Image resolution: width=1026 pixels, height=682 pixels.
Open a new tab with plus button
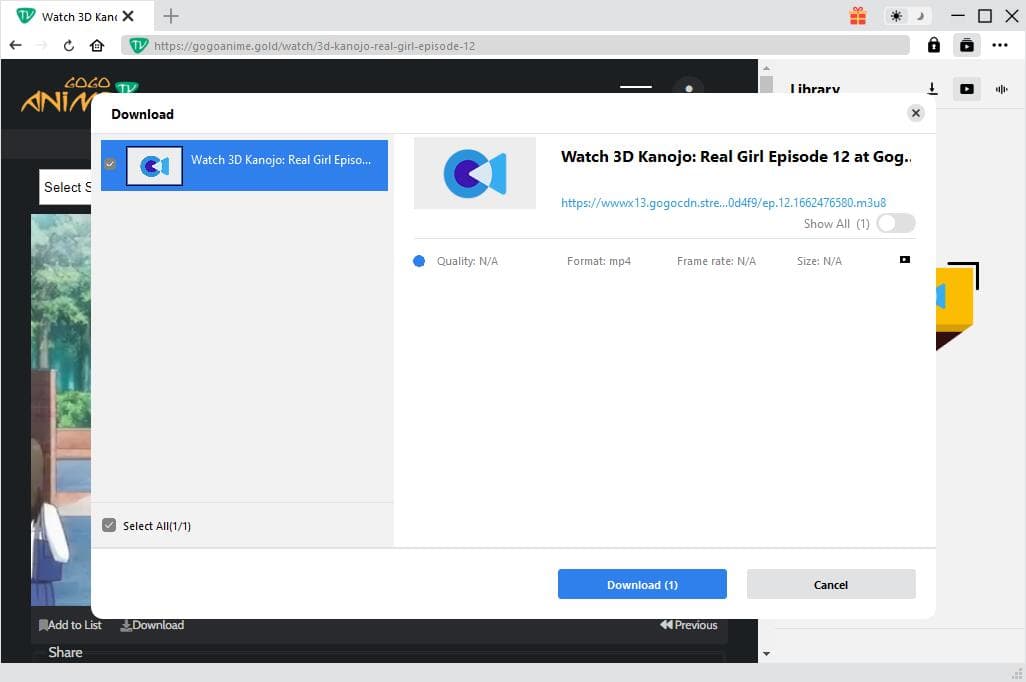(171, 16)
